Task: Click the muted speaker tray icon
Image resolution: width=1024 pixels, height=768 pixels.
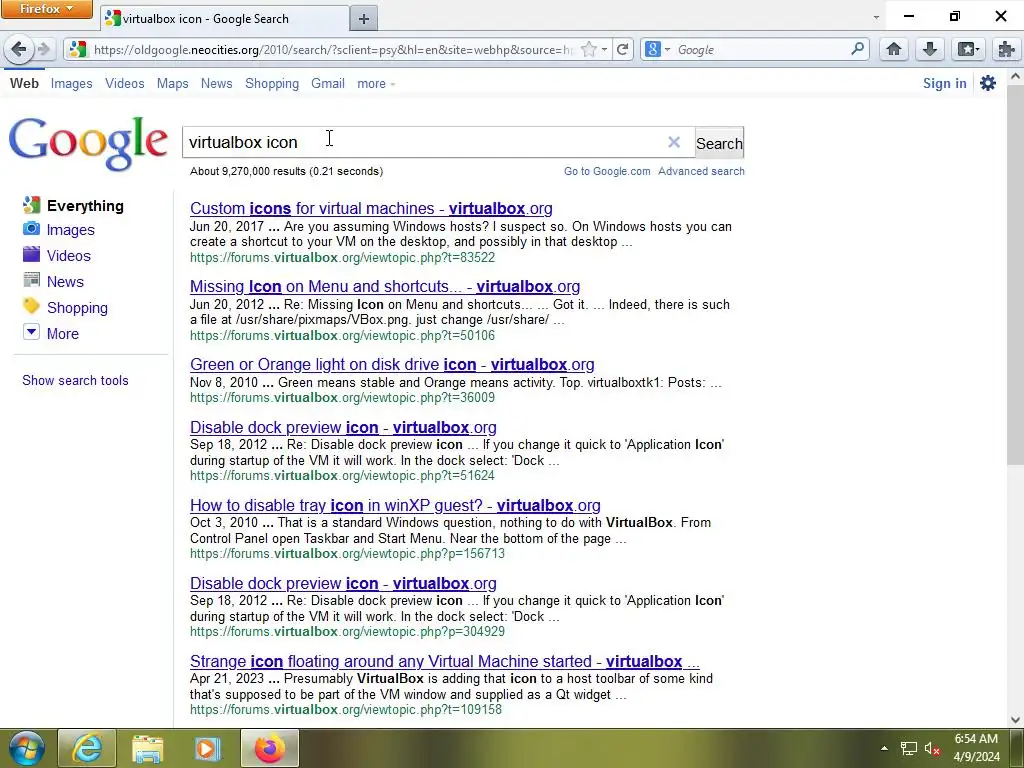Action: pos(932,749)
